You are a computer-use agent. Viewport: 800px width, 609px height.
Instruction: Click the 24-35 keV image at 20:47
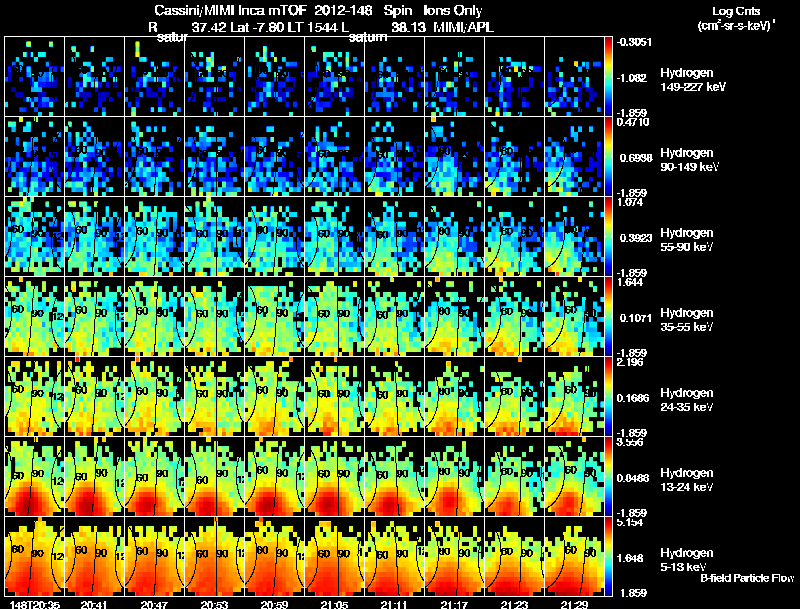point(155,396)
